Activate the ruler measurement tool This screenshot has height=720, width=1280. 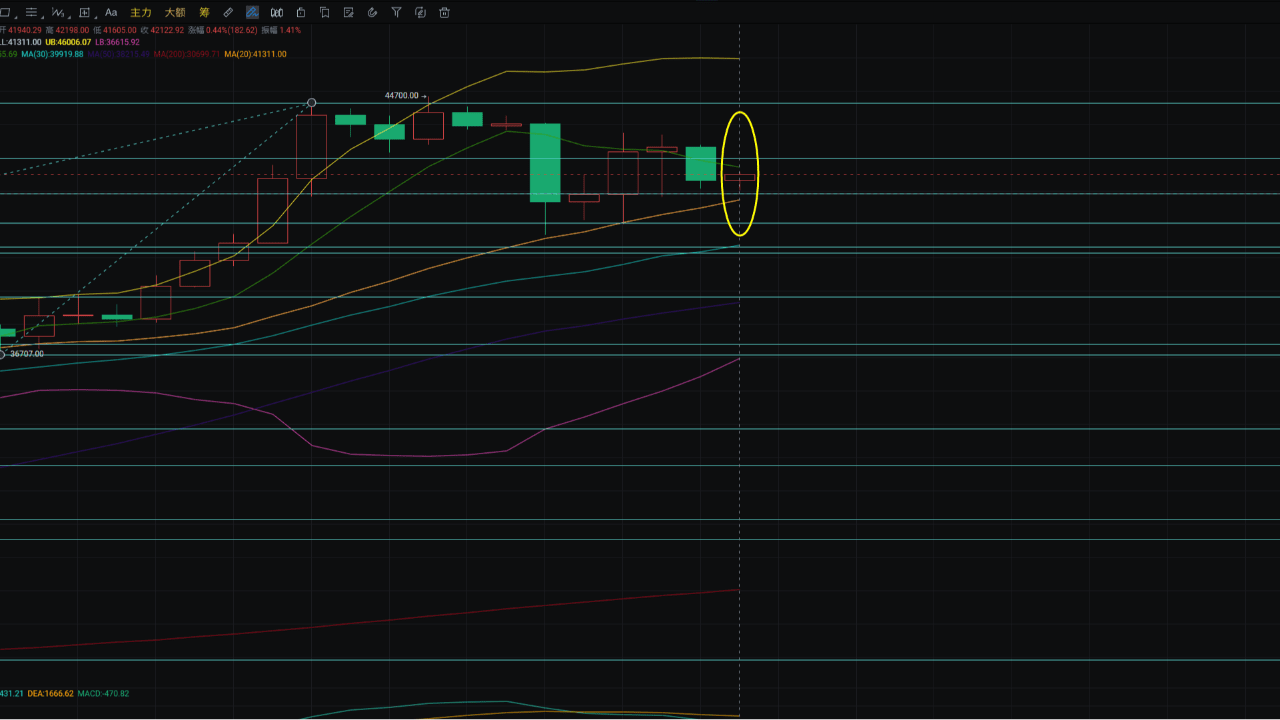228,12
